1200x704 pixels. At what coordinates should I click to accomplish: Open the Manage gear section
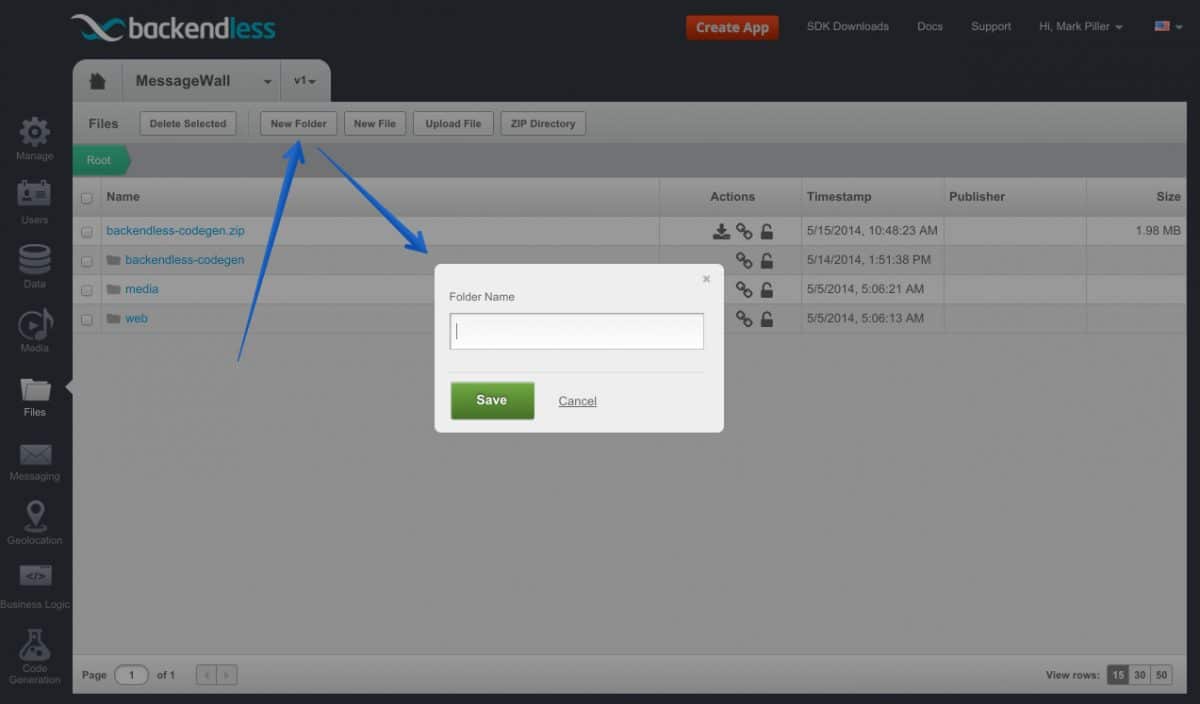tap(34, 139)
